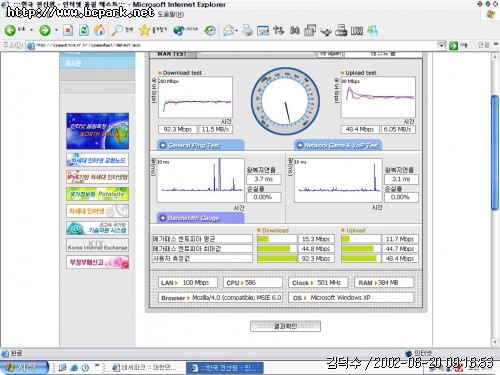500x375 pixels.
Task: Click the LAN 100 Mbps info field
Action: click(x=188, y=283)
